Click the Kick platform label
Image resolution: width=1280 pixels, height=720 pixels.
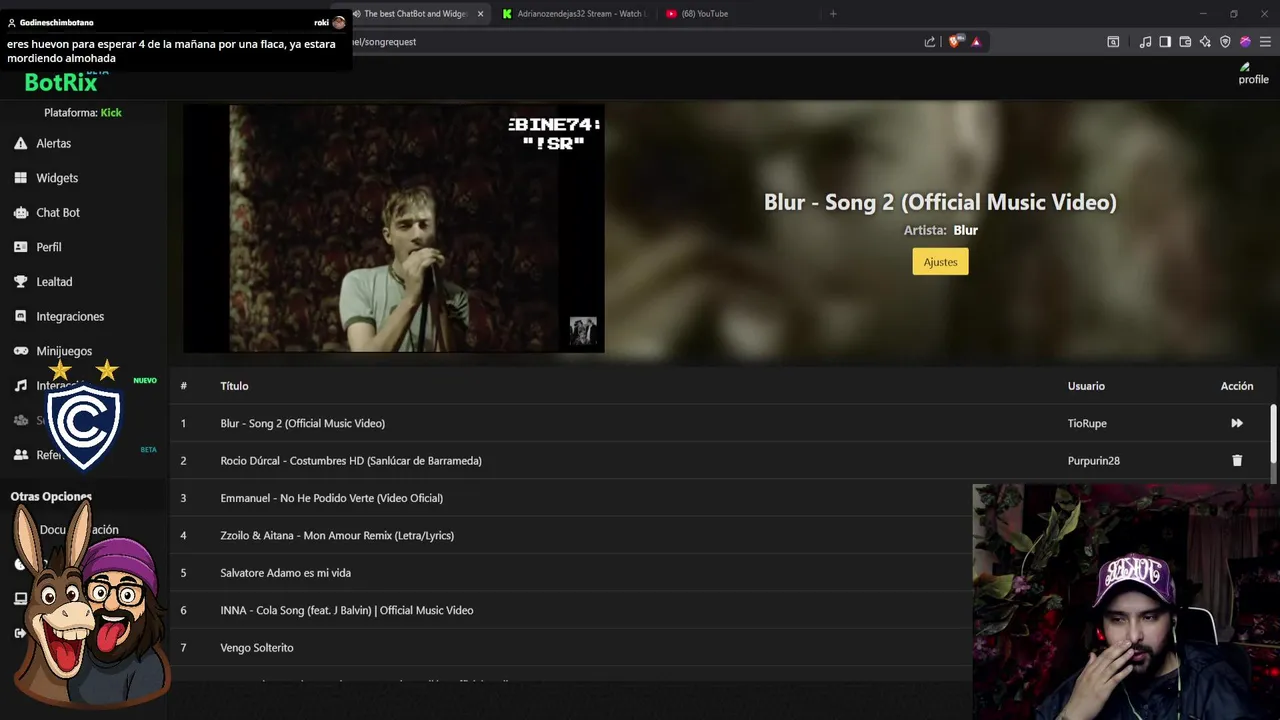point(111,113)
